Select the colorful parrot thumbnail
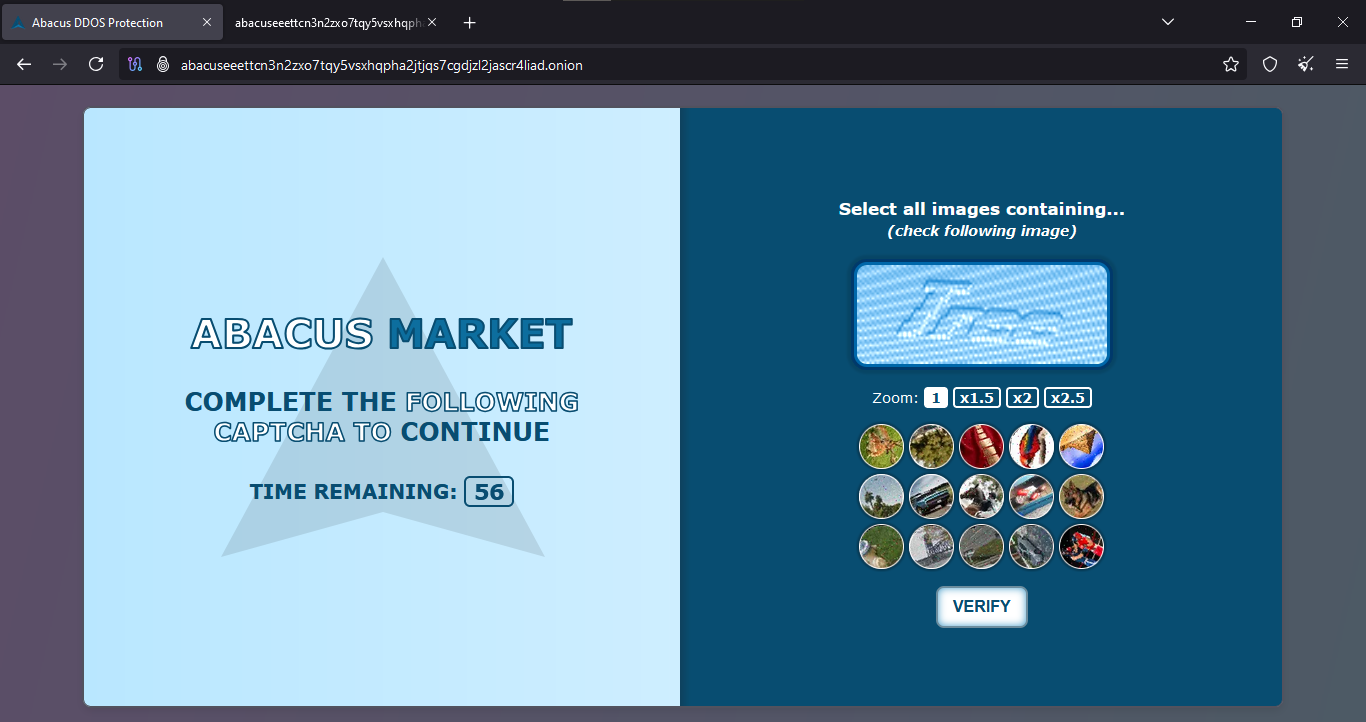Viewport: 1366px width, 722px height. [1031, 446]
